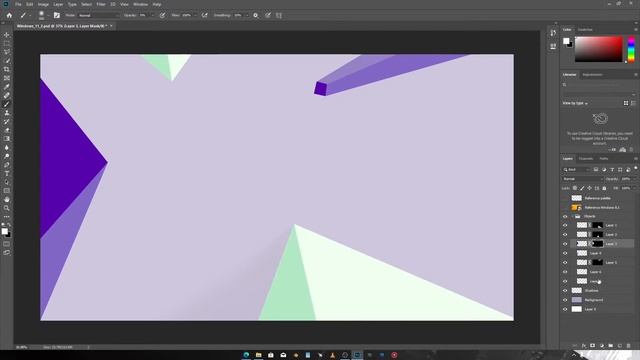Collapse the Objects layer group
The height and width of the screenshot is (360, 640).
pyautogui.click(x=572, y=216)
